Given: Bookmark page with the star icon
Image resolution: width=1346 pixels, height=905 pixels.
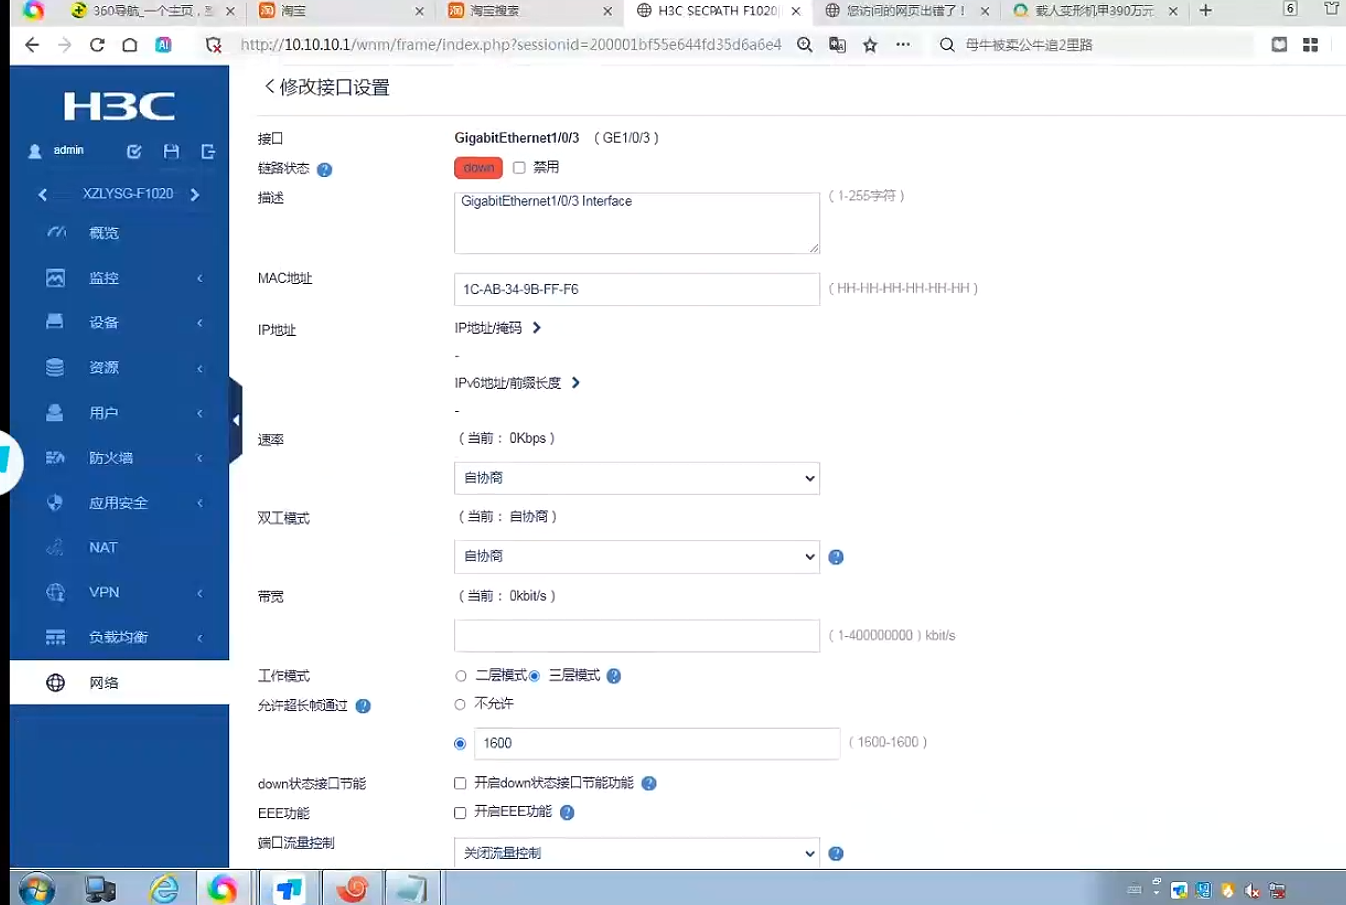Looking at the screenshot, I should coord(870,44).
